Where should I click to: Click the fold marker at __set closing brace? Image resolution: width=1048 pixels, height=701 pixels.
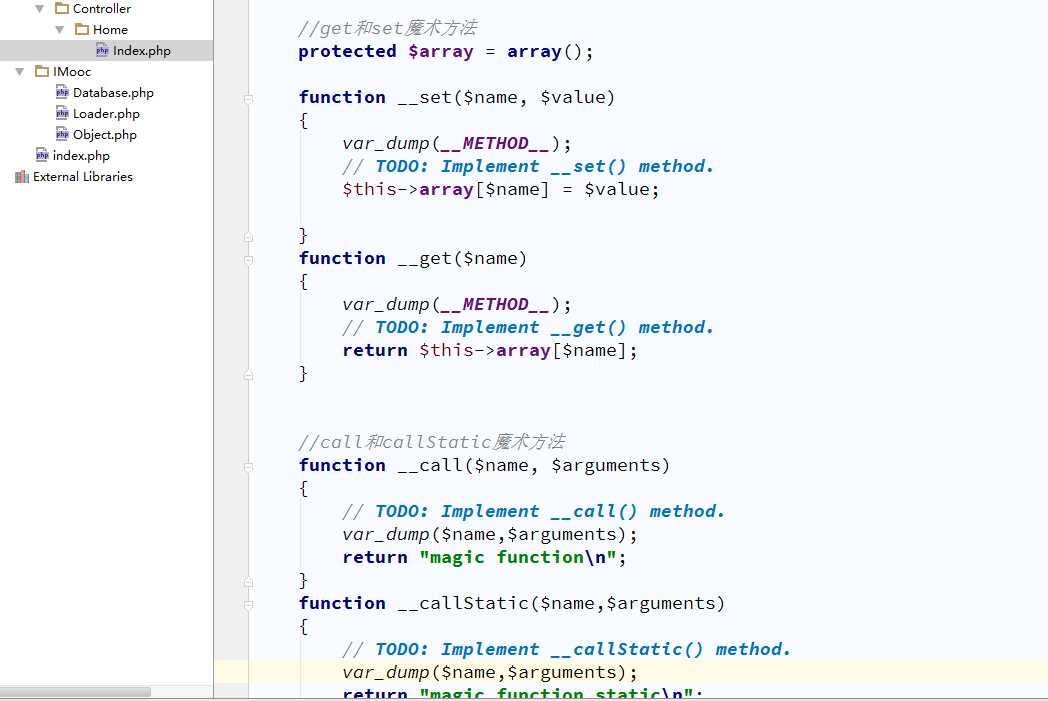(x=249, y=237)
